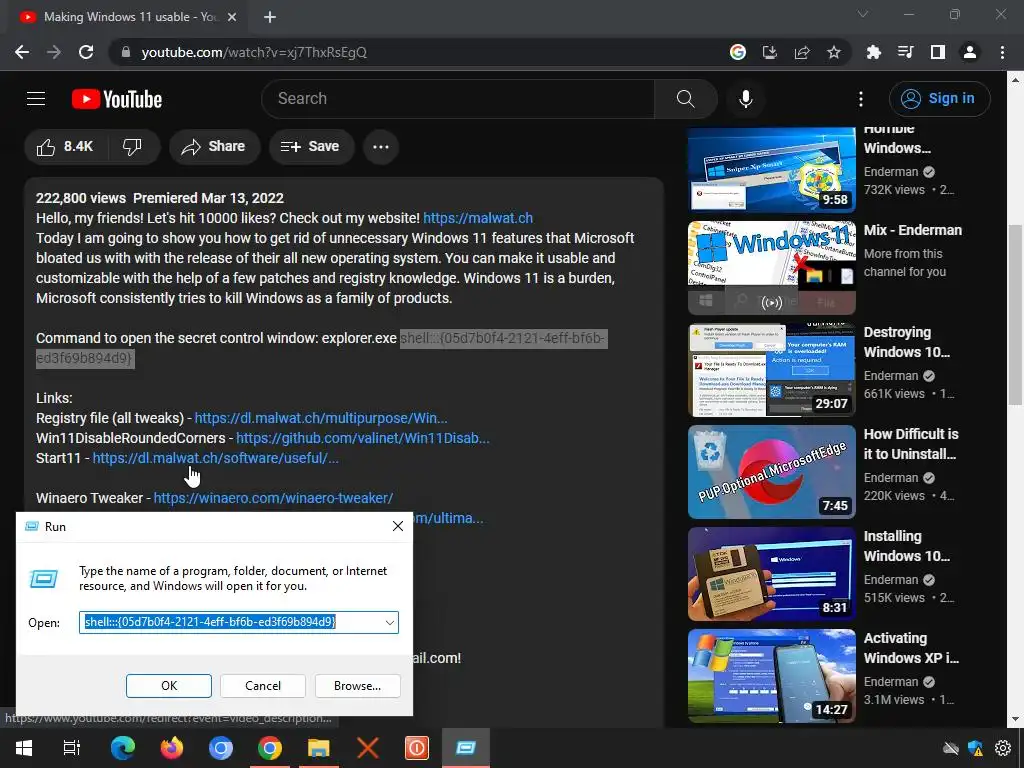Click the Chrome address bar URL
Image resolution: width=1024 pixels, height=768 pixels.
[x=254, y=52]
